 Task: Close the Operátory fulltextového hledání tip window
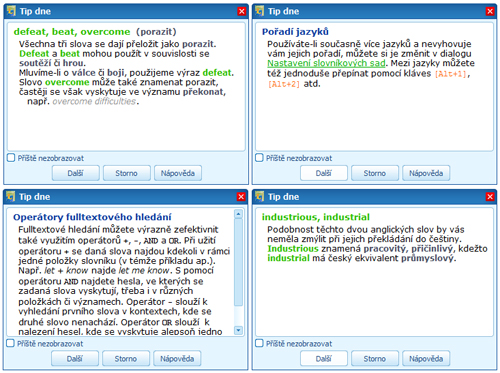click(x=241, y=197)
